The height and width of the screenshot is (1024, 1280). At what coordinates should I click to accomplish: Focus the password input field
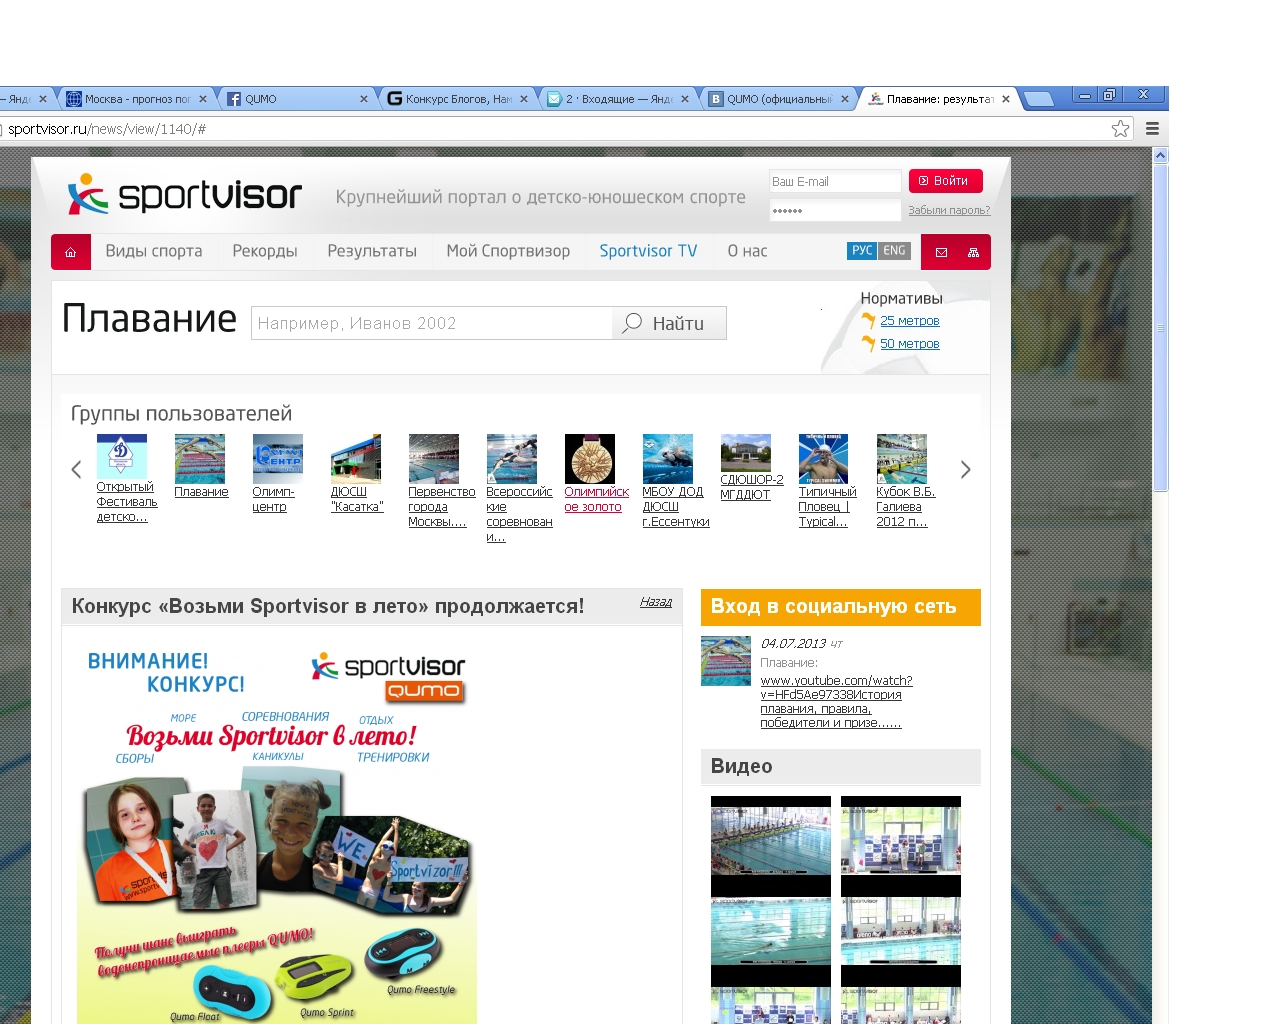[835, 210]
